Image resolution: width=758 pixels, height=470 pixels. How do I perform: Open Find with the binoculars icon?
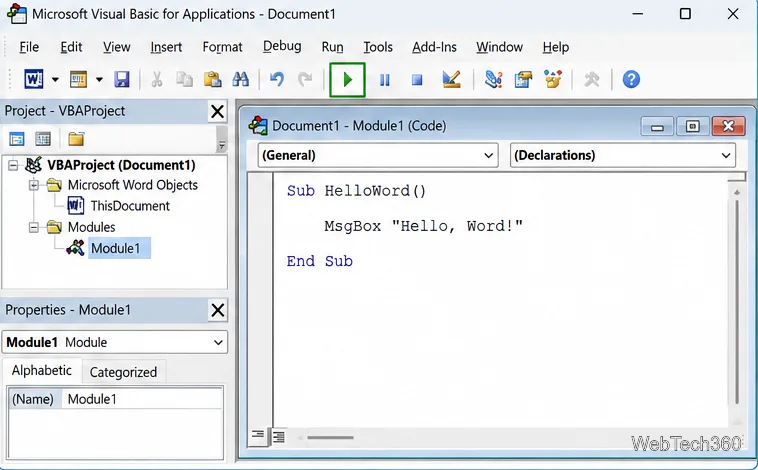click(x=240, y=79)
